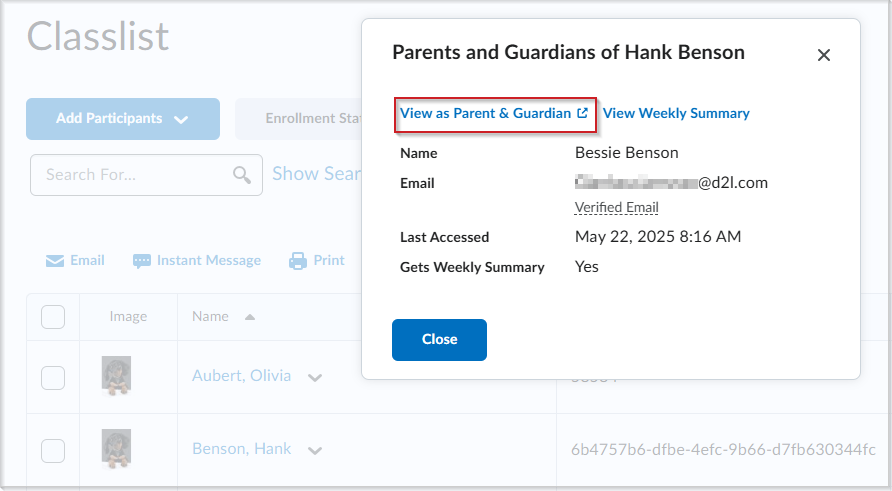892x491 pixels.
Task: Check the box for Hank Benson
Action: (x=53, y=450)
